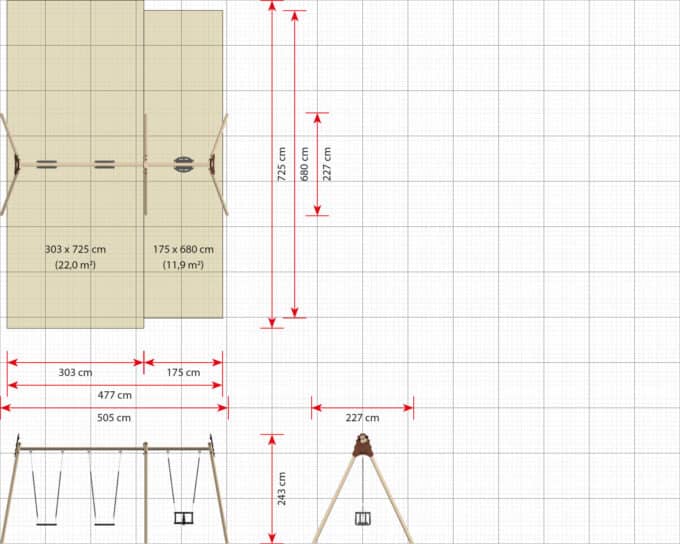Click the toddler cradle seat in front elevation

183,517
